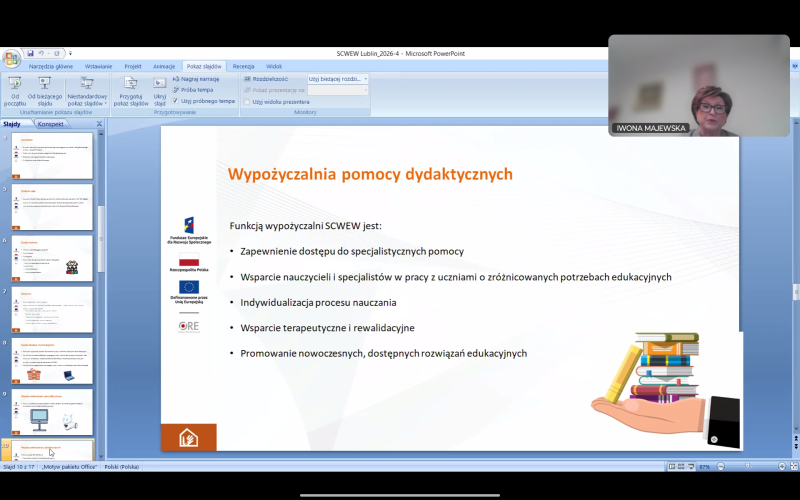Click the Office button
This screenshot has width=800, height=500.
tap(11, 58)
